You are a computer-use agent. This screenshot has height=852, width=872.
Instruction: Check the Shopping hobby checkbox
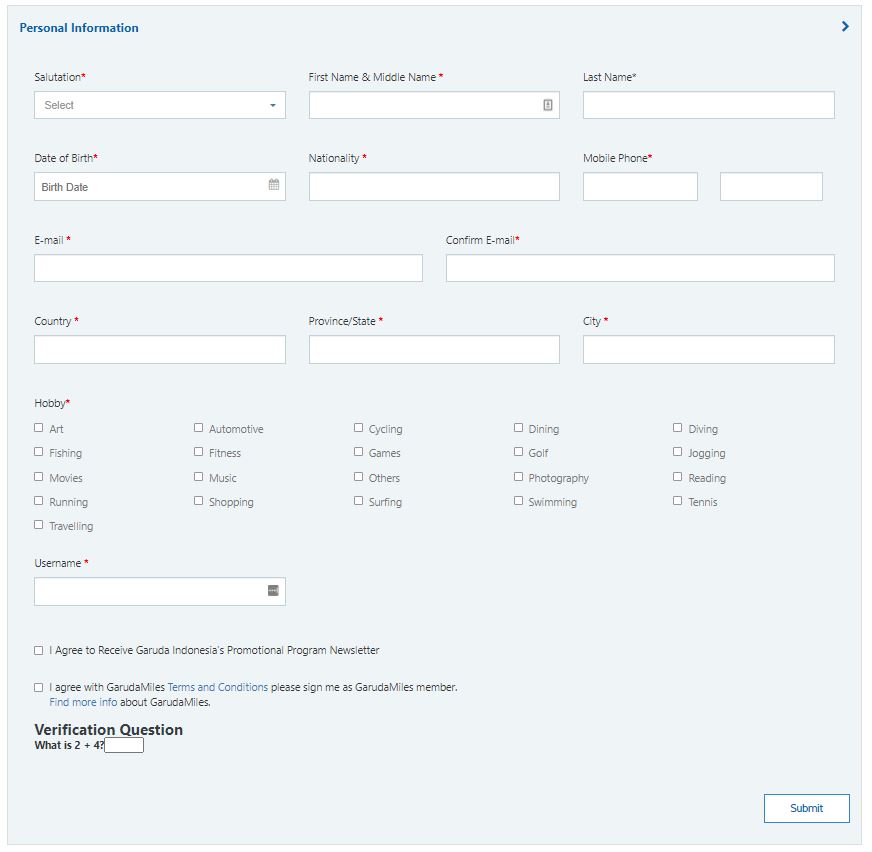(199, 501)
